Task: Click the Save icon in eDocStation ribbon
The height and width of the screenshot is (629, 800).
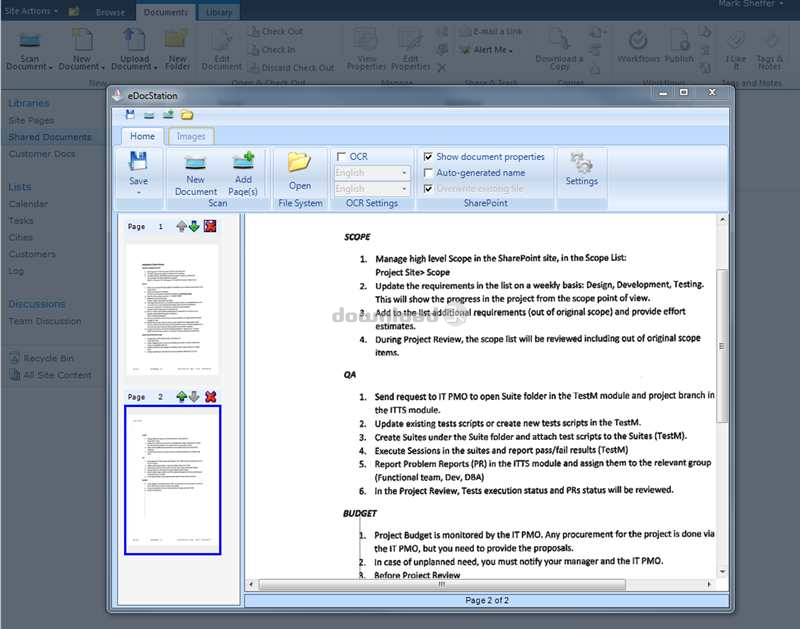Action: pos(138,161)
